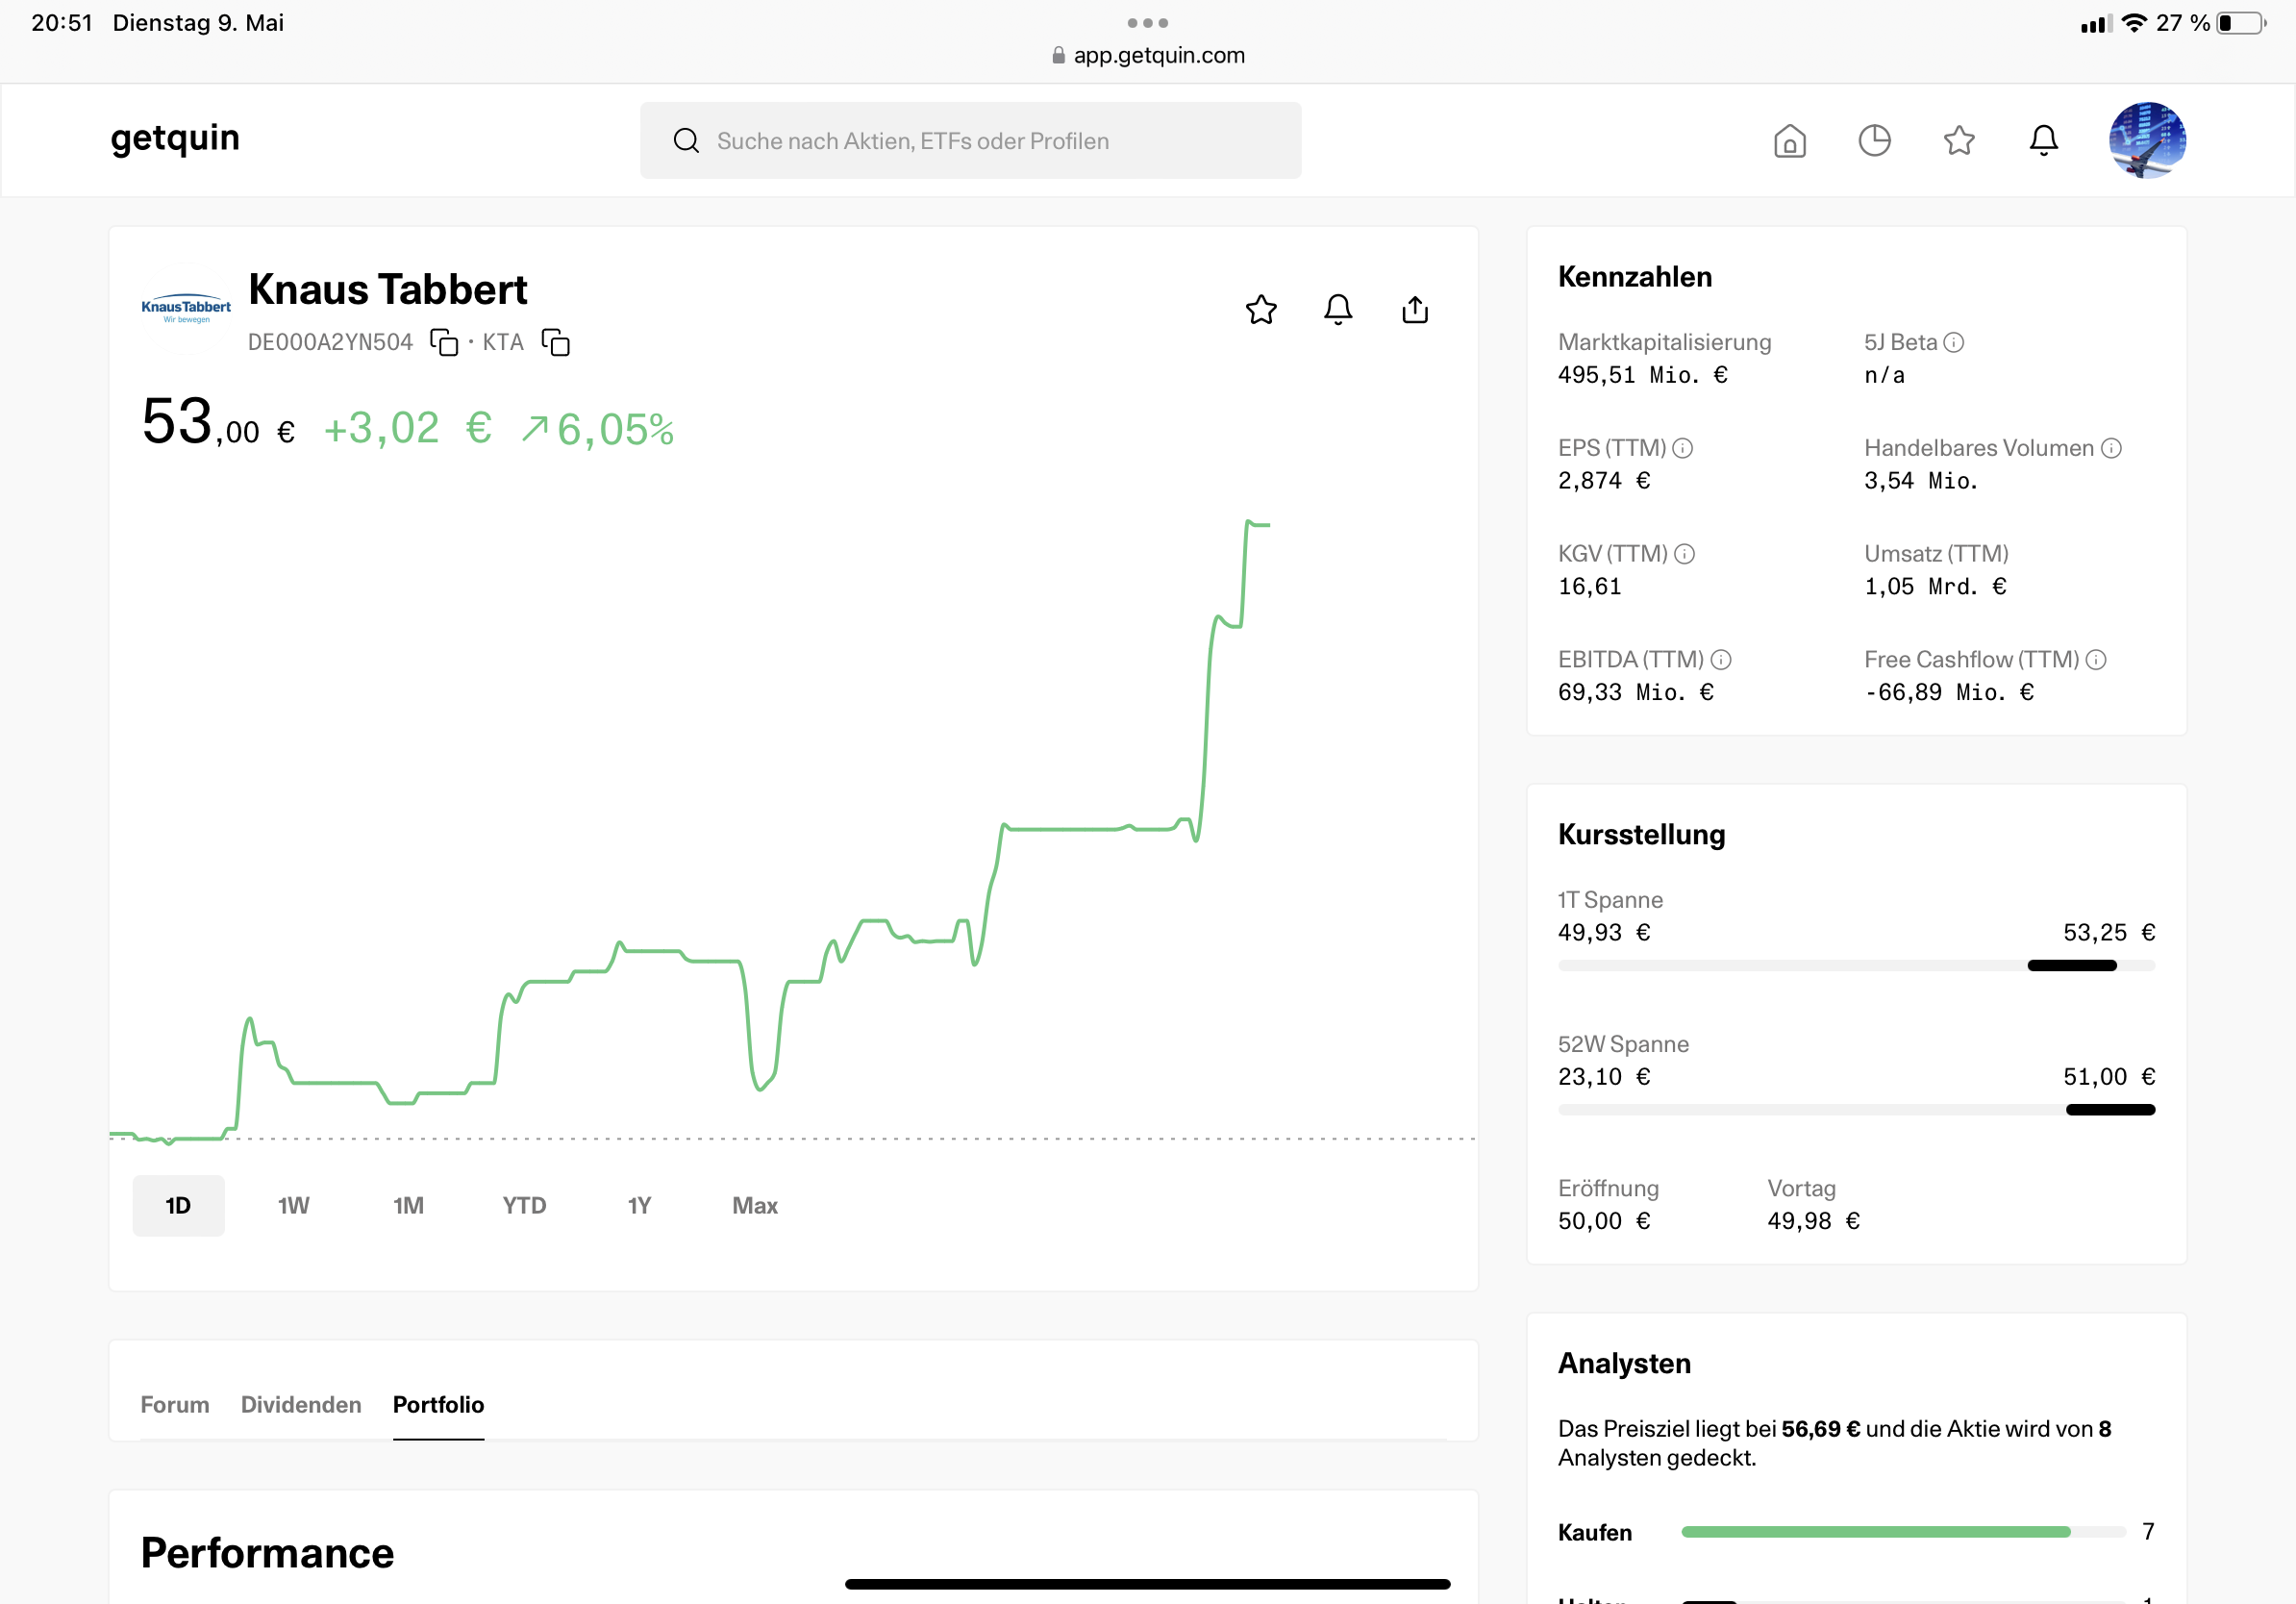This screenshot has width=2296, height=1604.
Task: Select the 1W chart range
Action: [293, 1206]
